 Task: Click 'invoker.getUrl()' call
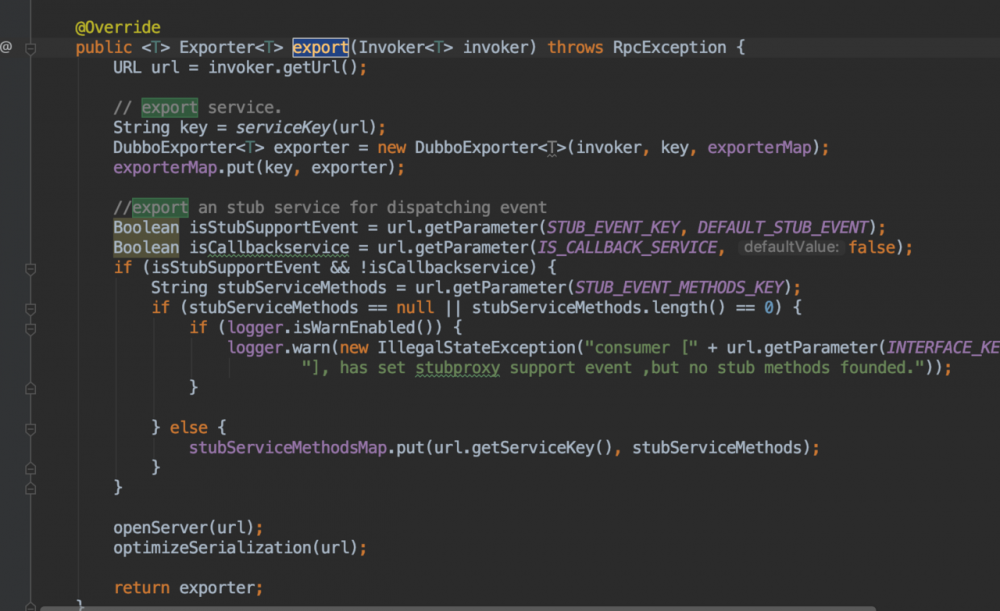(283, 68)
